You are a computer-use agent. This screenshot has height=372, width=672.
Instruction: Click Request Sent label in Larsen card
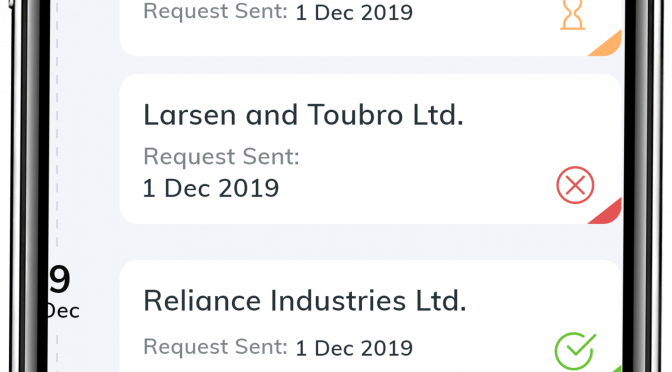click(221, 156)
